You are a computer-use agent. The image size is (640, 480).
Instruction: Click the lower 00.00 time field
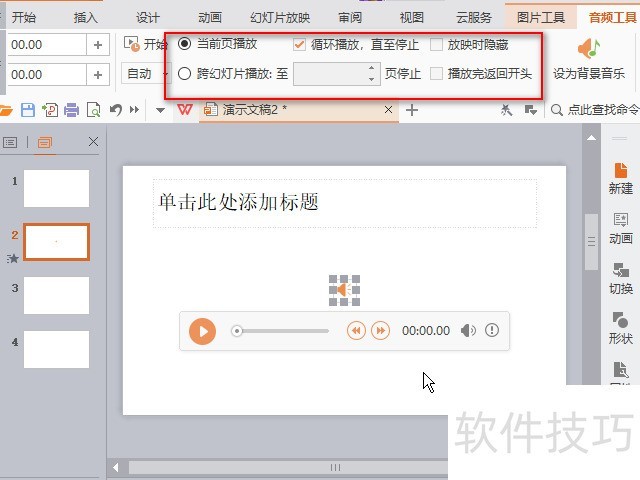tap(47, 75)
